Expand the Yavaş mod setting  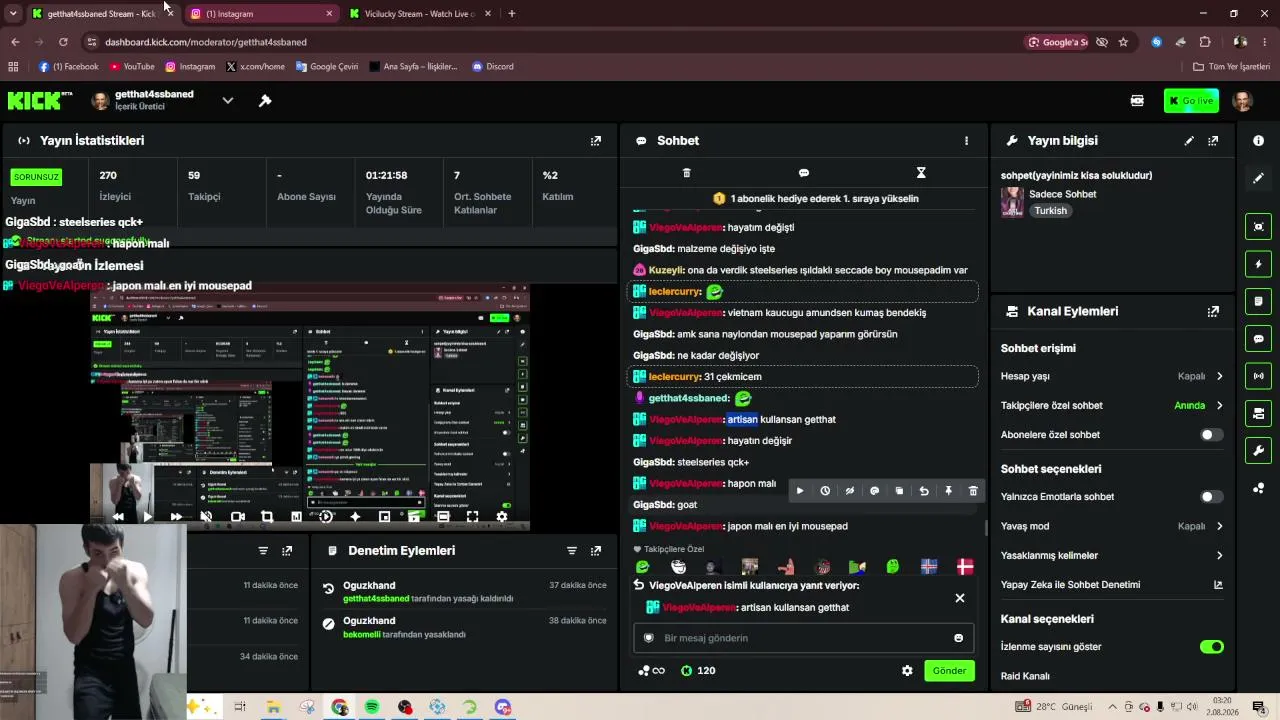(x=1219, y=526)
